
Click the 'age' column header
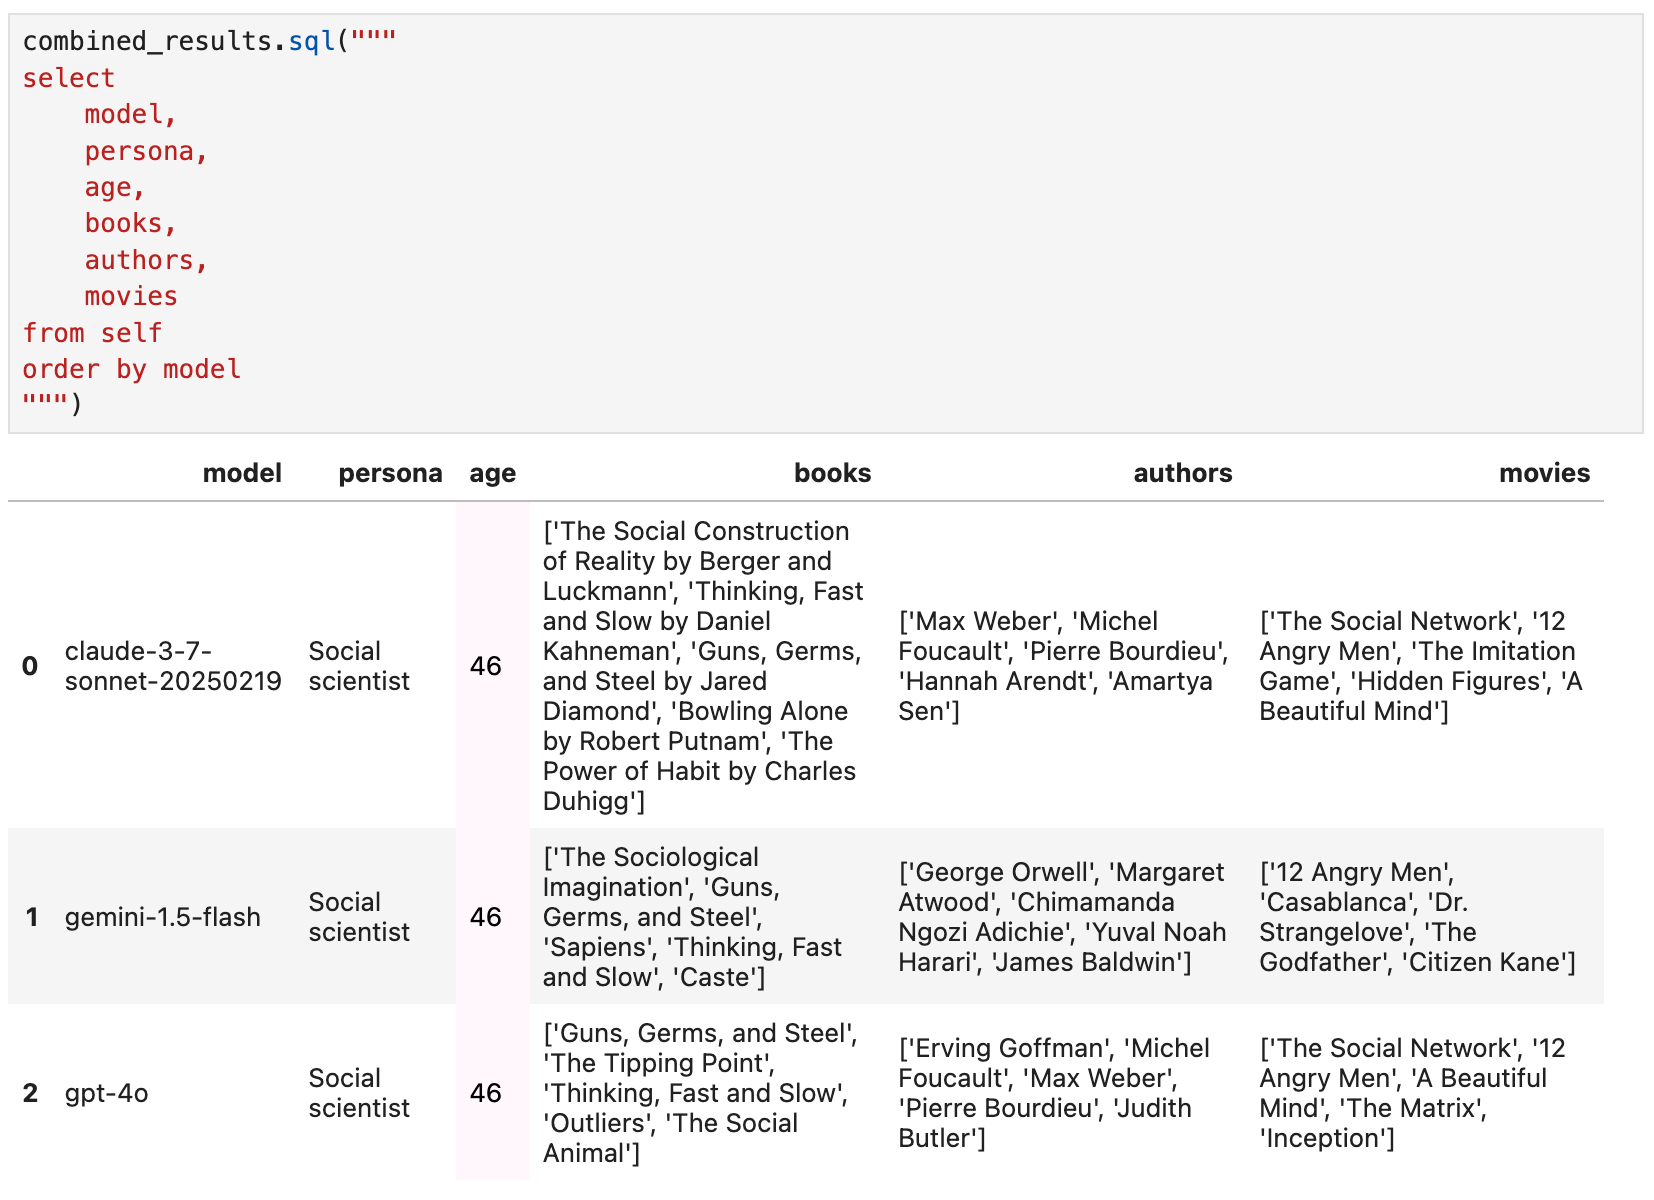coord(493,473)
